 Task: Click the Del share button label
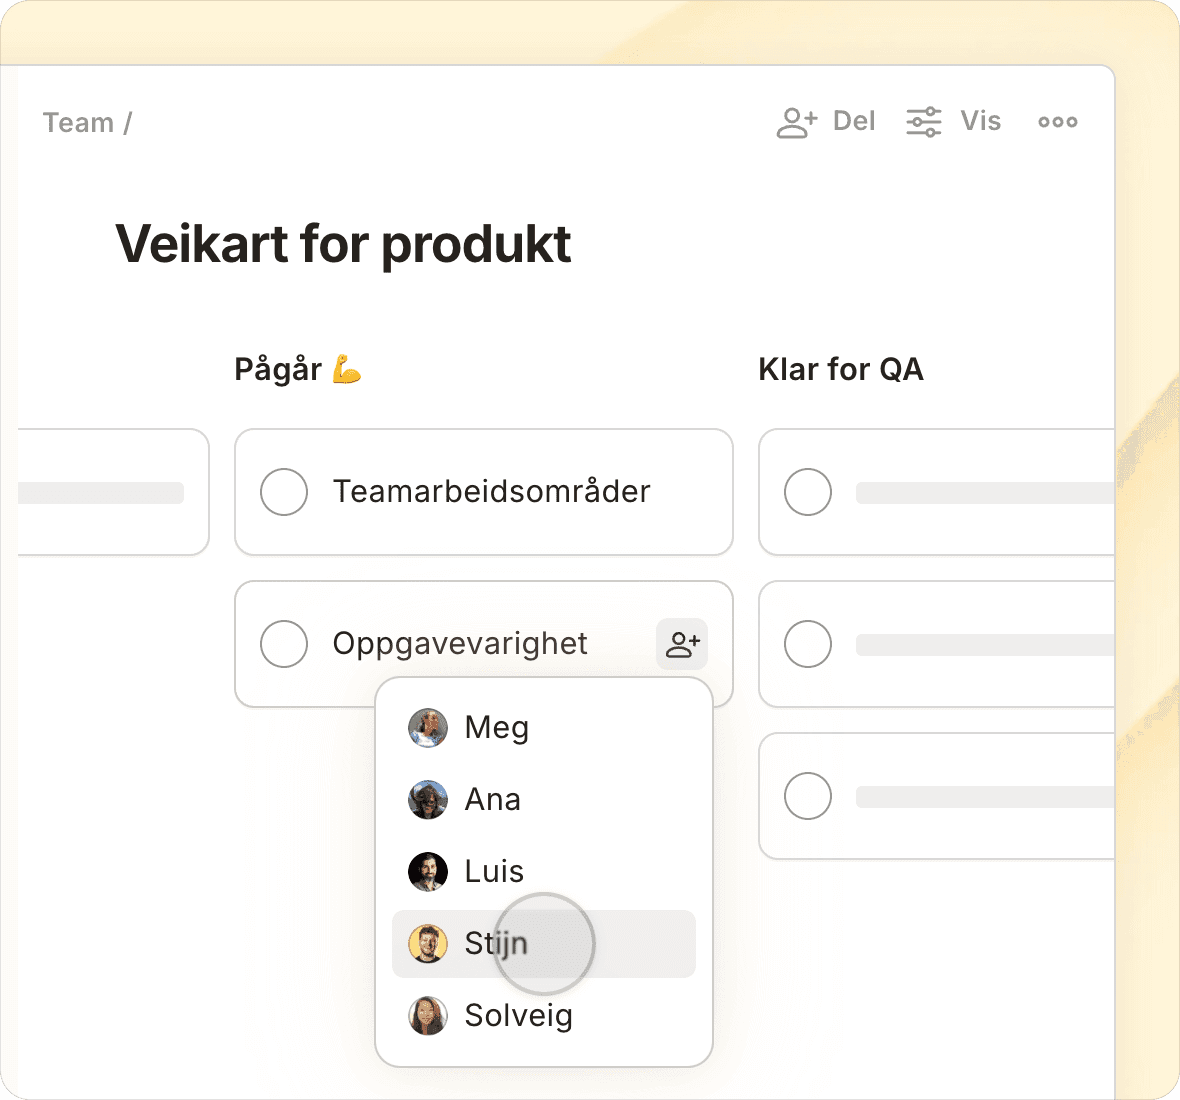pos(854,122)
